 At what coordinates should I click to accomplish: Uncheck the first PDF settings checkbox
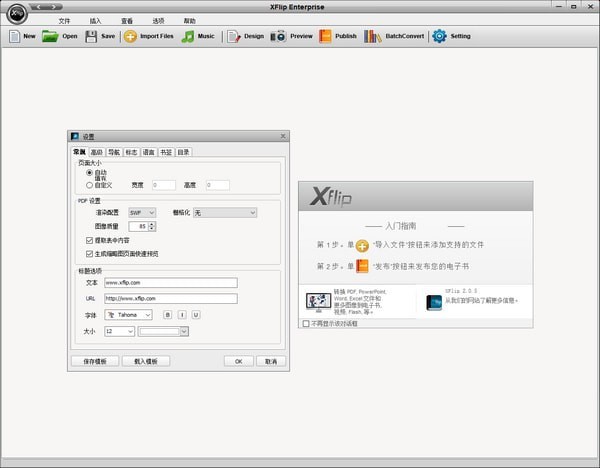(90, 240)
